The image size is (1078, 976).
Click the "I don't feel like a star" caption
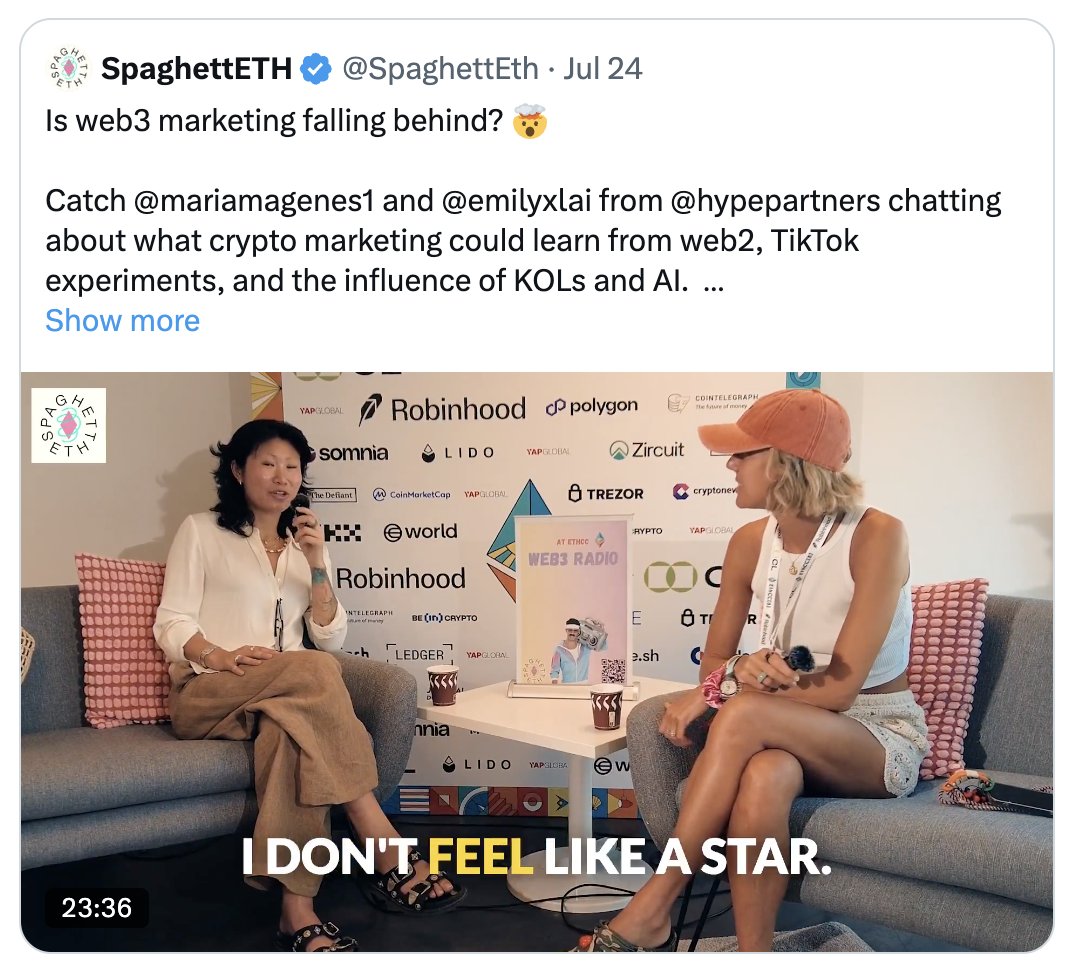coord(536,859)
